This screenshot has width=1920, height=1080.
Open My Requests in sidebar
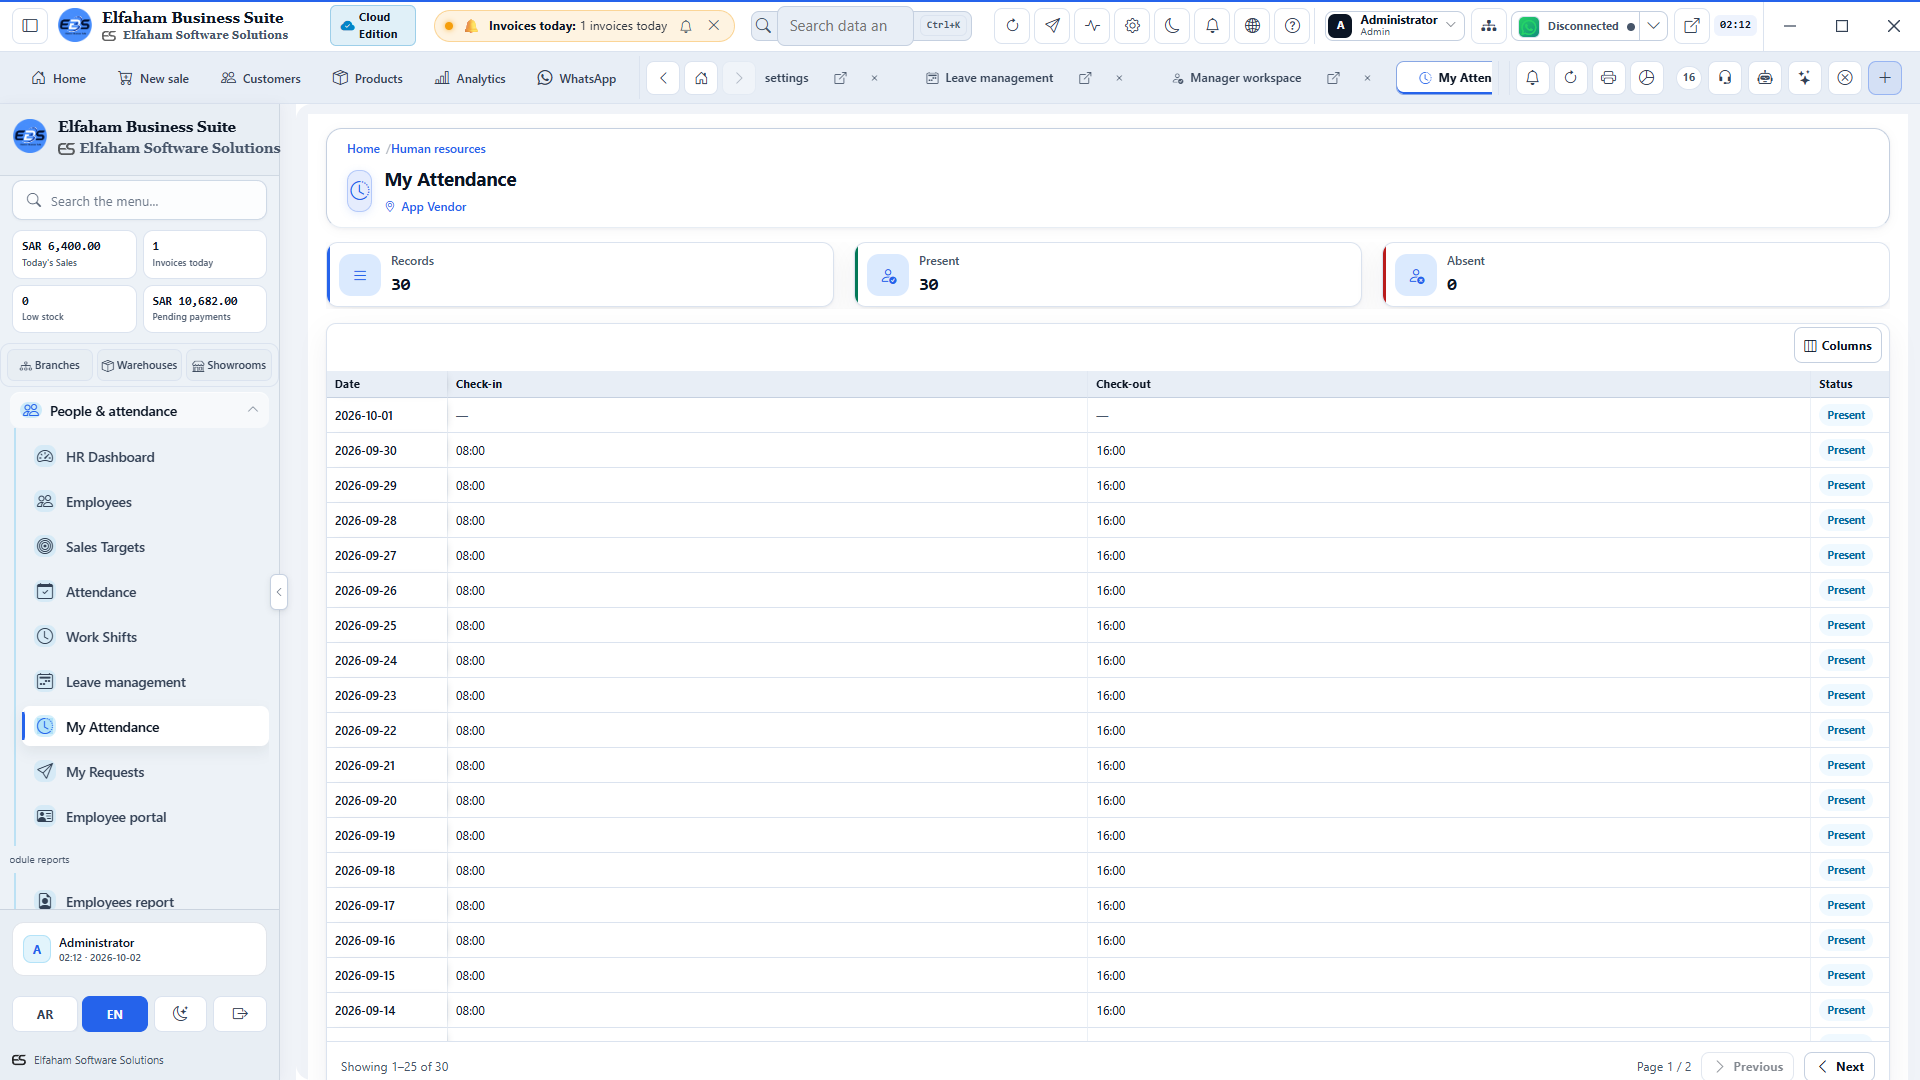145,772
